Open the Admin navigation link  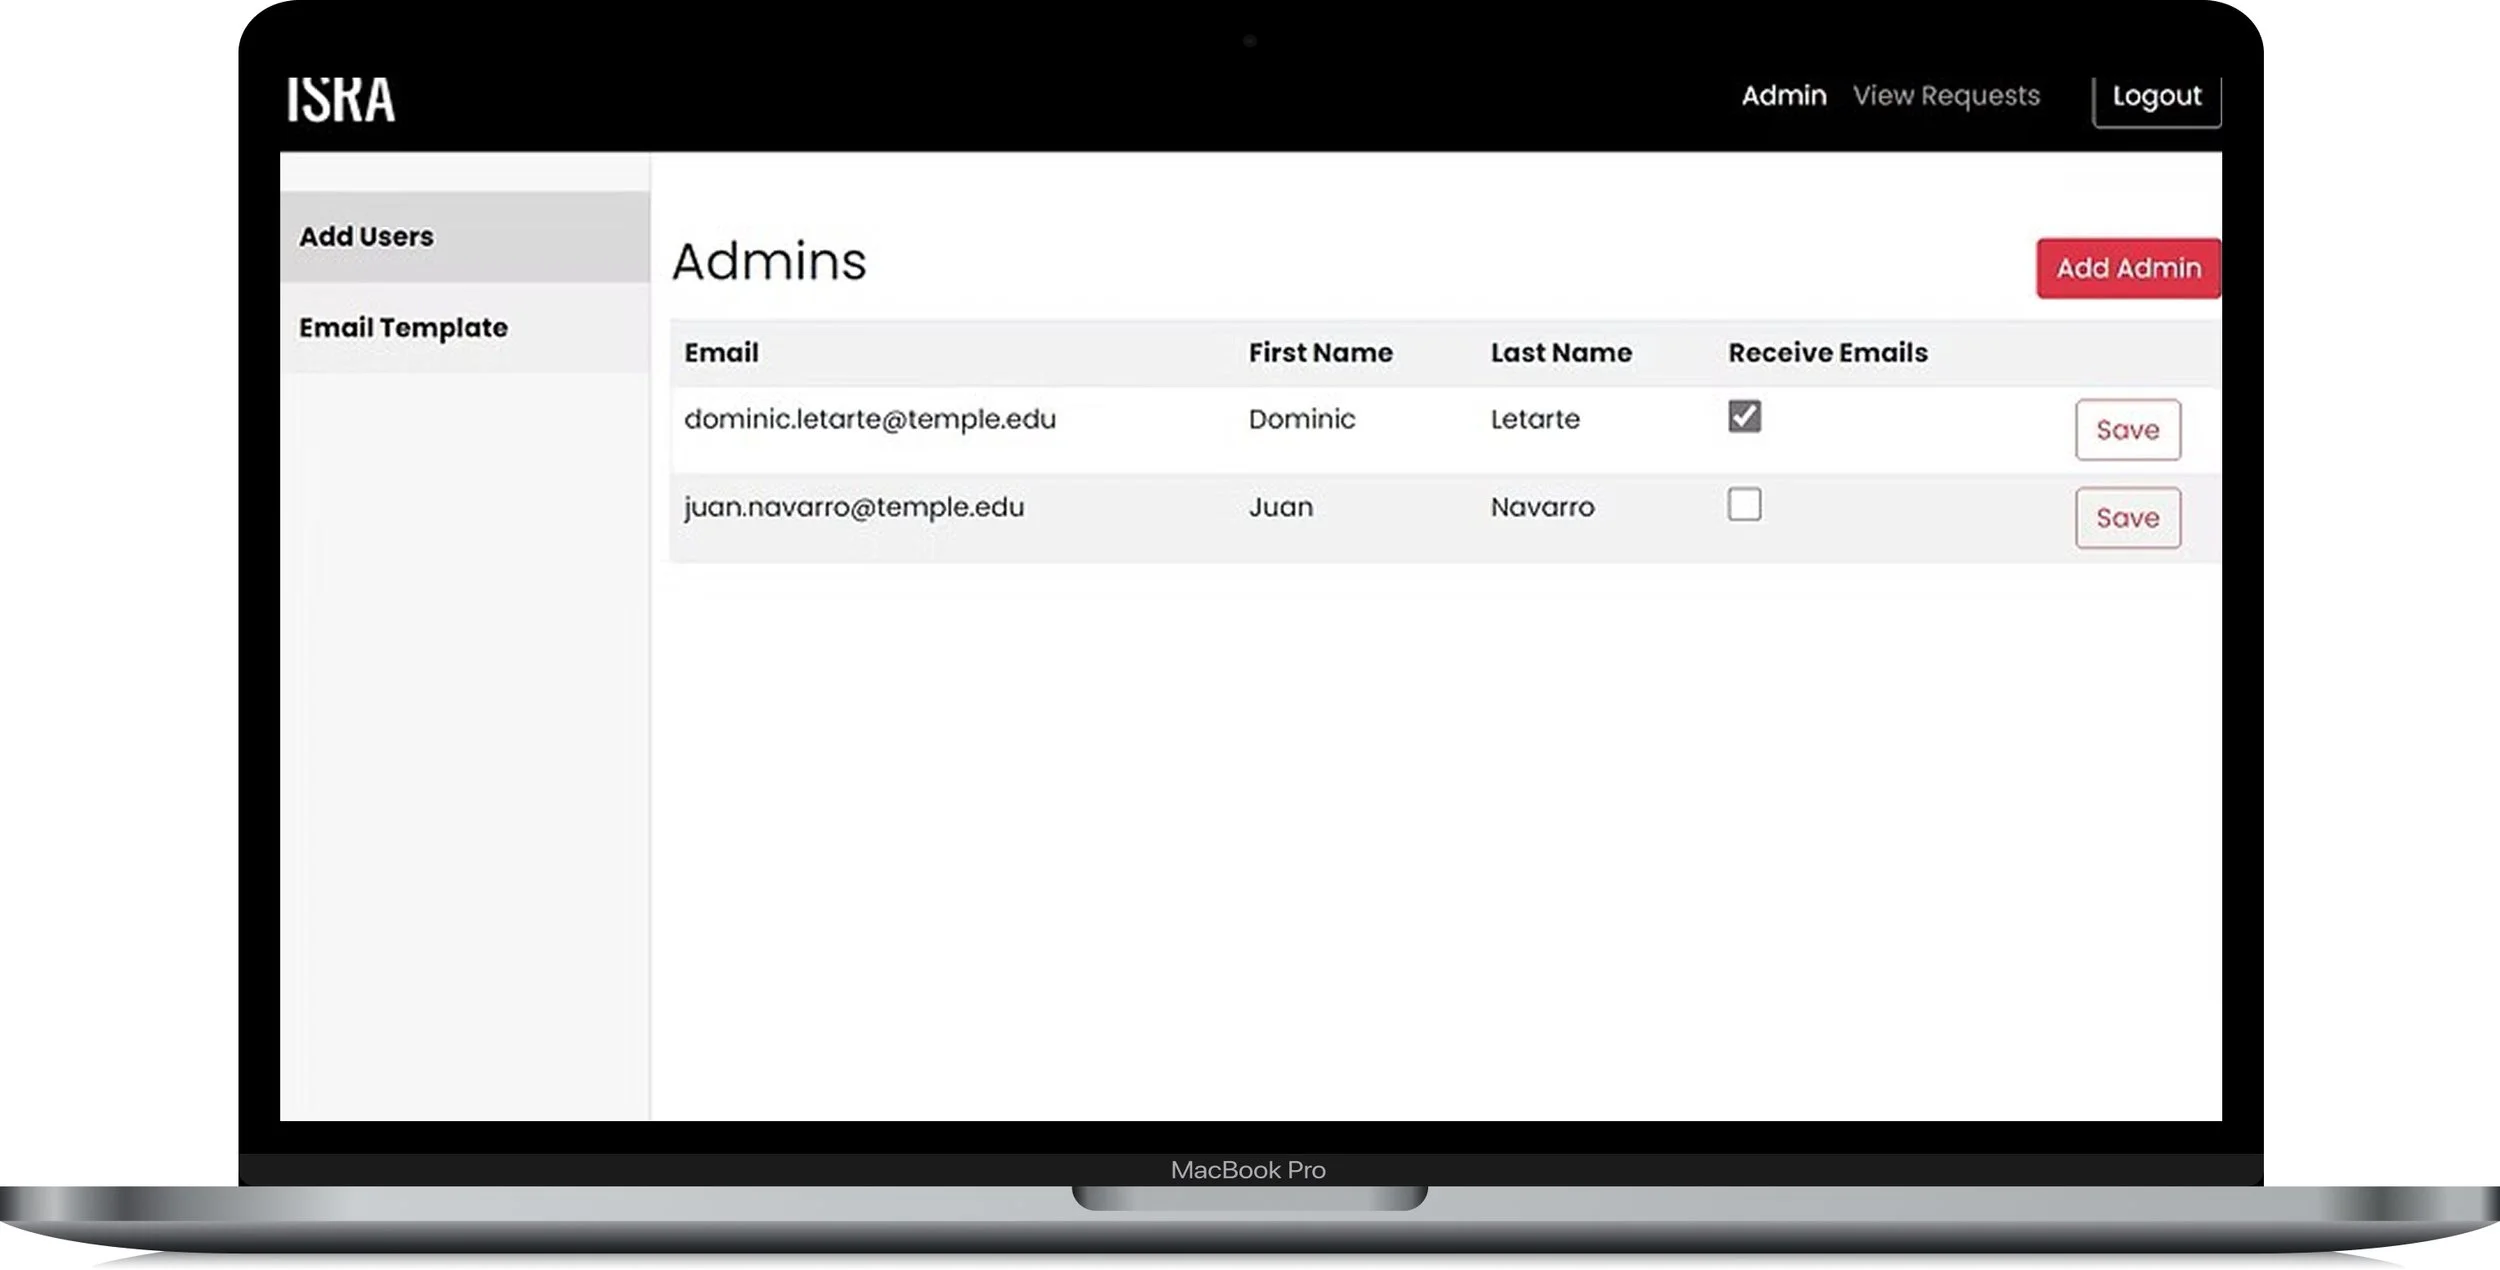click(x=1783, y=96)
